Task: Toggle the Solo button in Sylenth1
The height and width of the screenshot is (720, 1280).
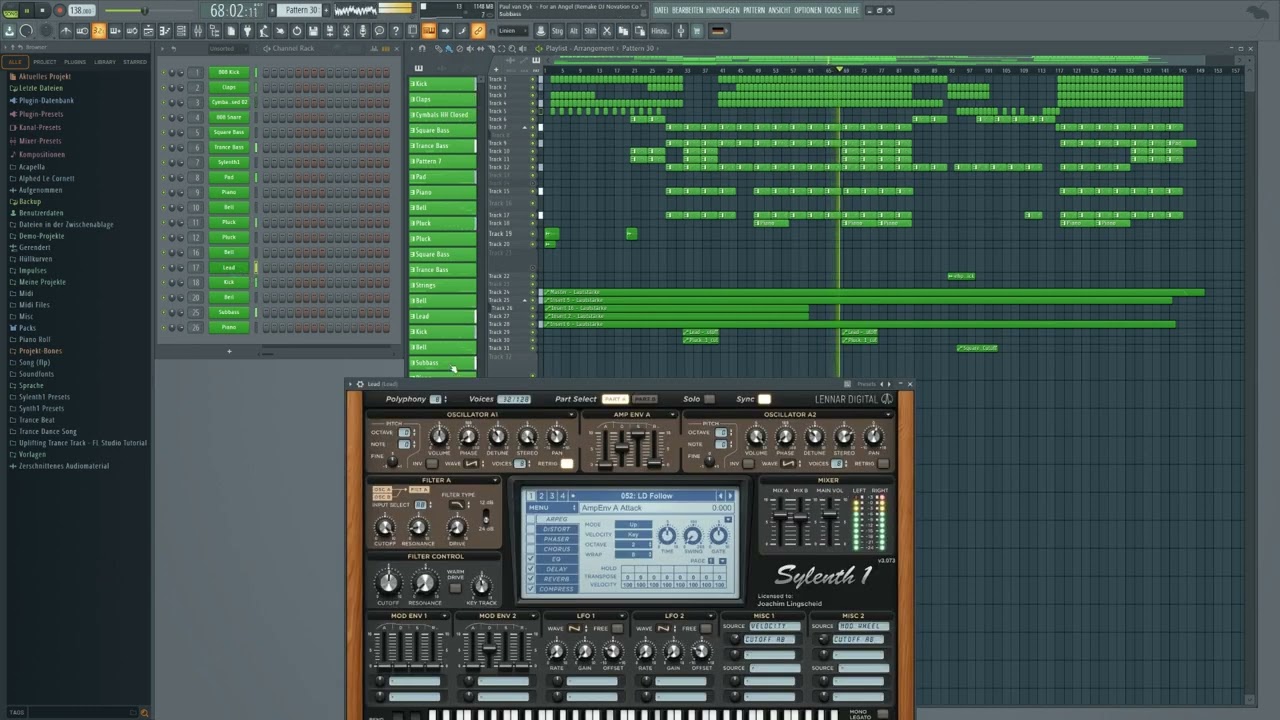Action: click(709, 399)
